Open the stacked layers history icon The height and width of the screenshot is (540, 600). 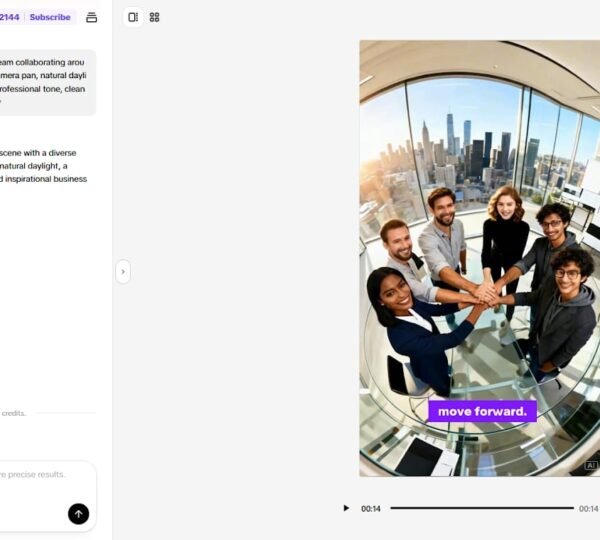click(x=91, y=18)
